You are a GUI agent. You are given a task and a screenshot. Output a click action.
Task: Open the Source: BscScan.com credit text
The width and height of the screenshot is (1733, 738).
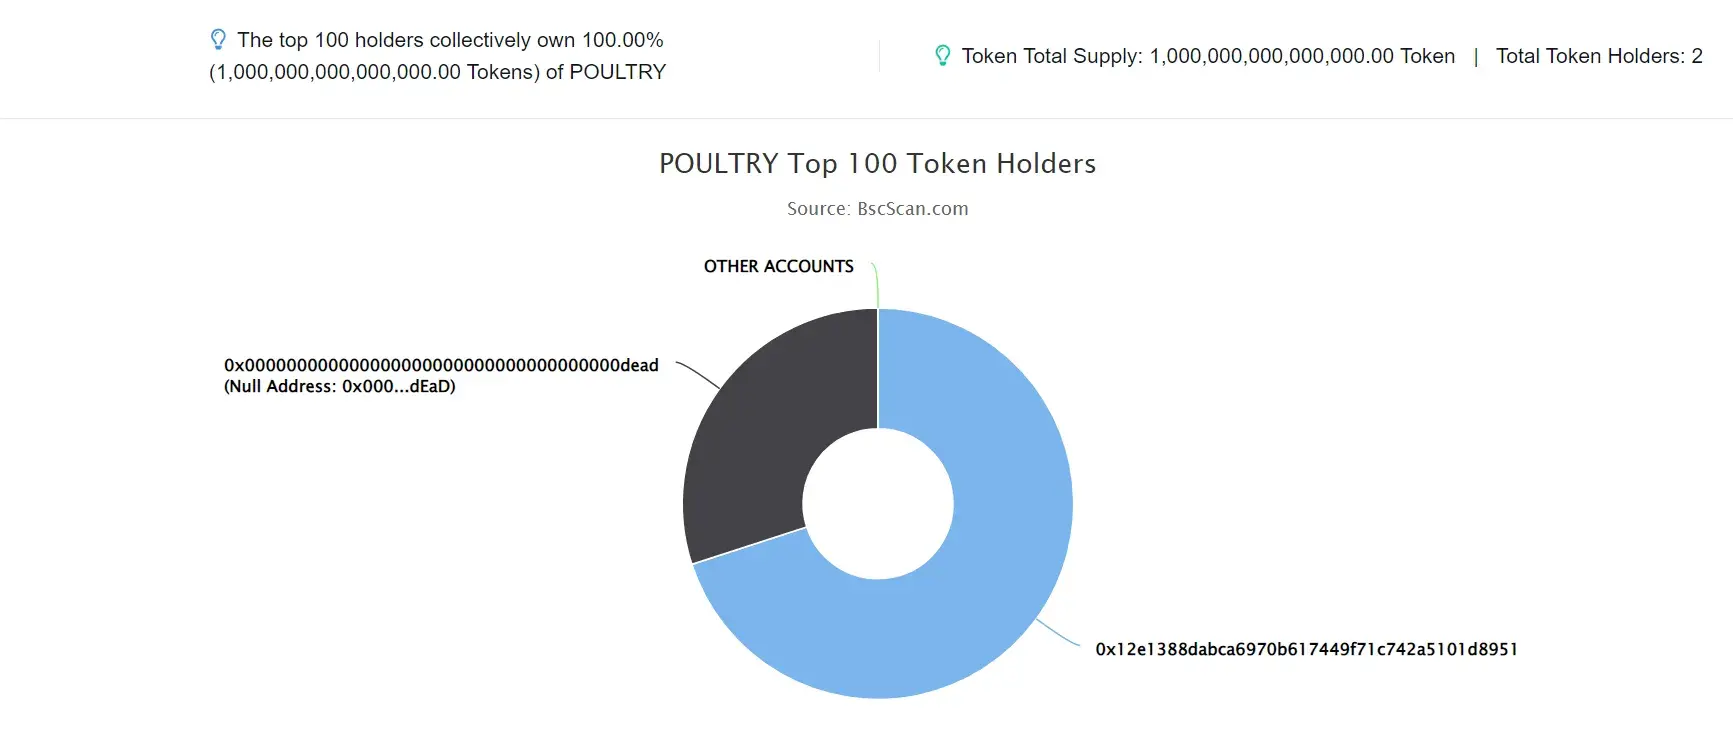click(877, 209)
